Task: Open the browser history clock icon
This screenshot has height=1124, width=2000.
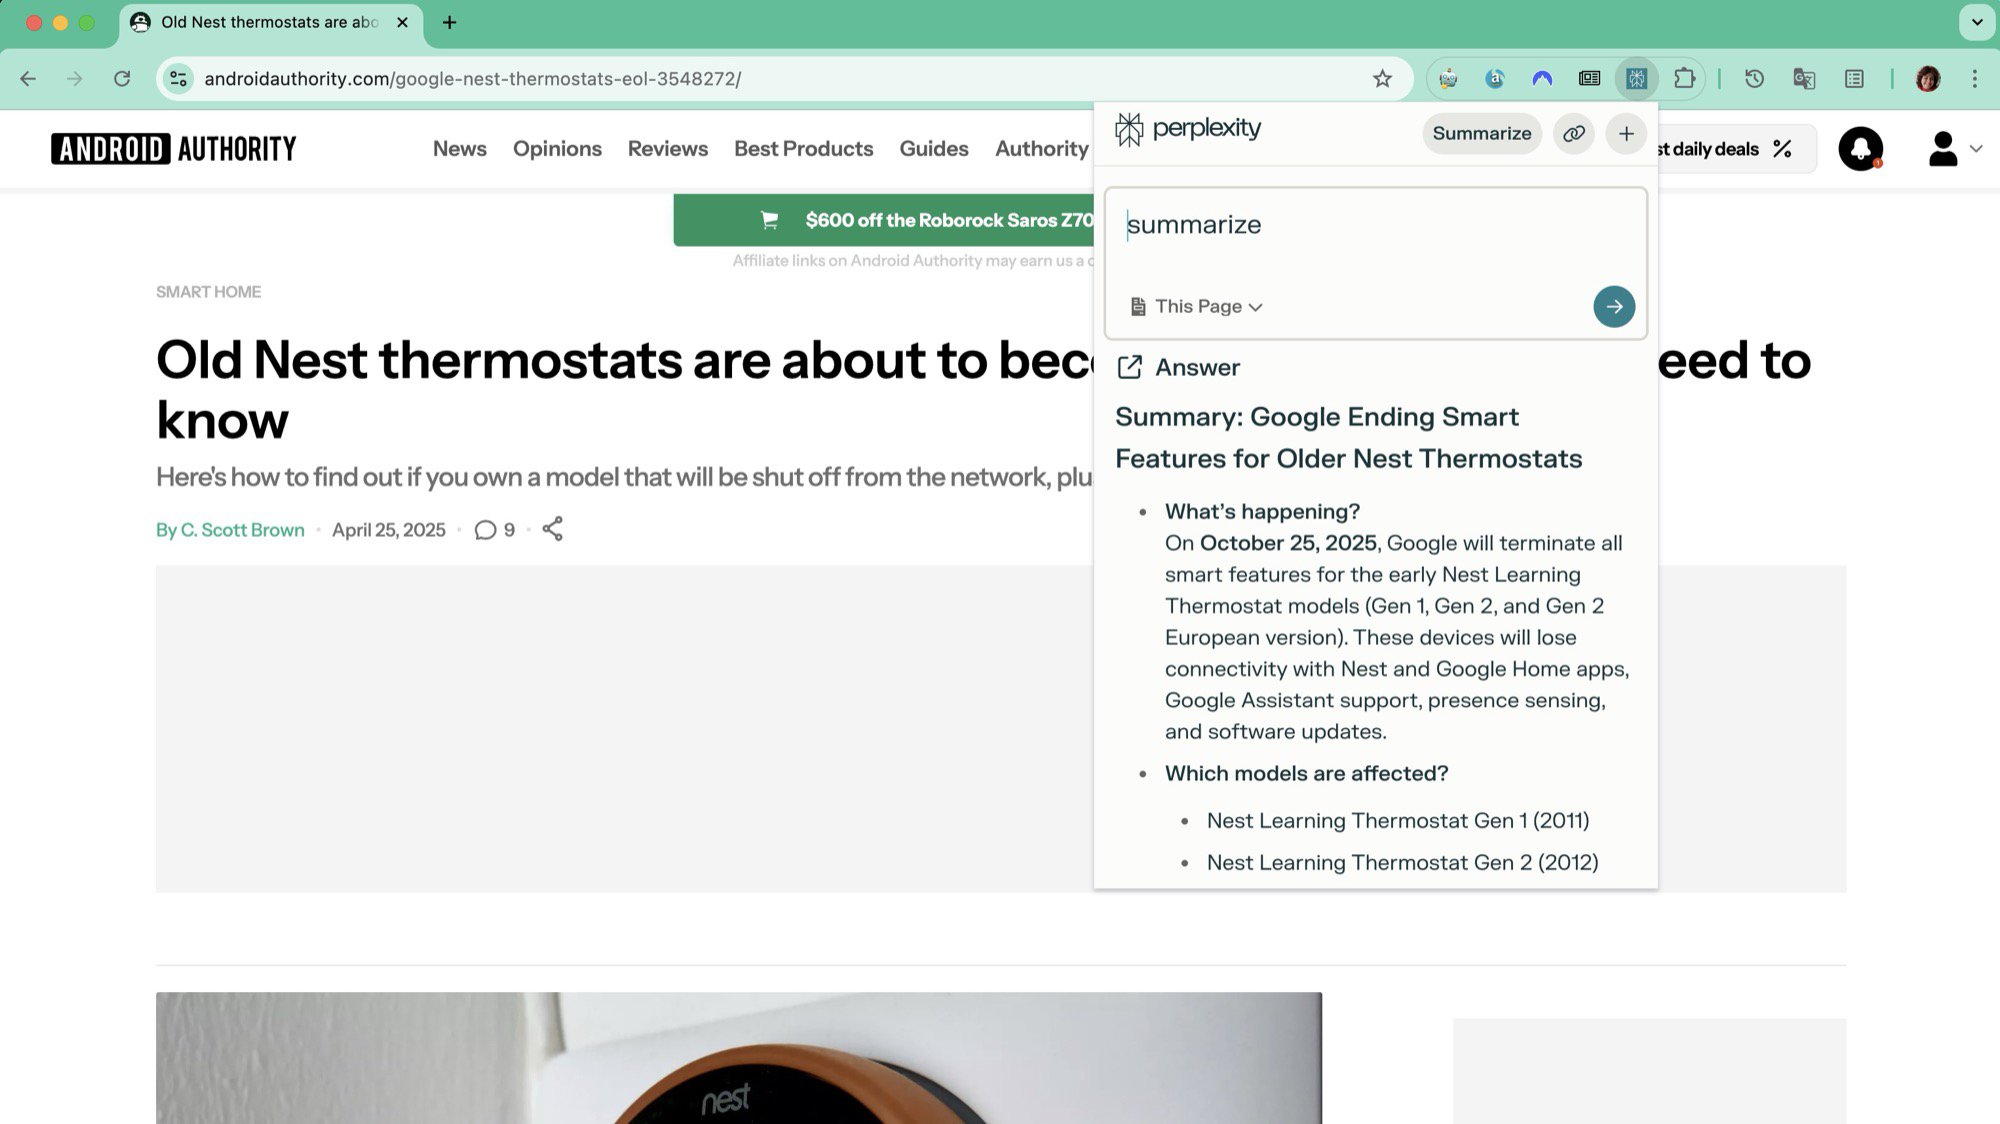Action: (1754, 78)
